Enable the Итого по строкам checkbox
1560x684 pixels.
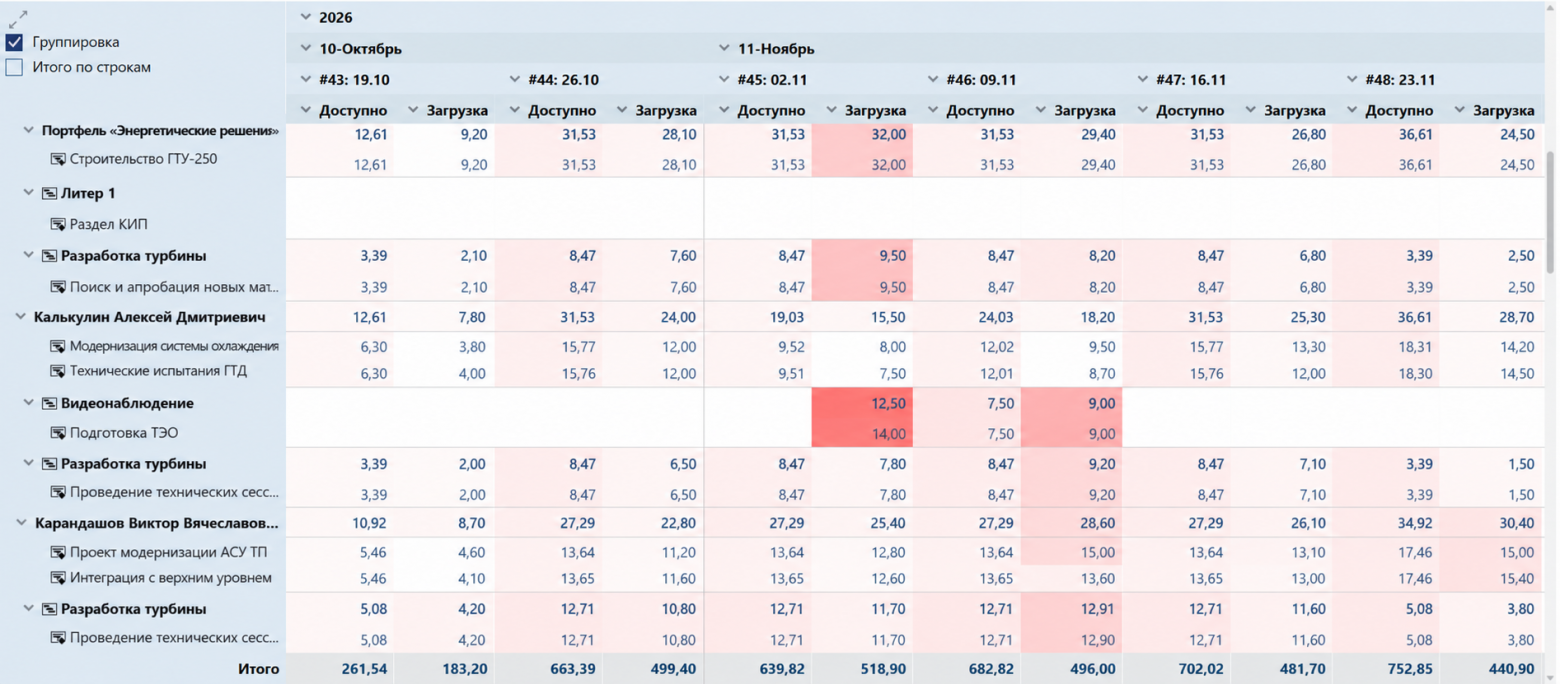(14, 68)
